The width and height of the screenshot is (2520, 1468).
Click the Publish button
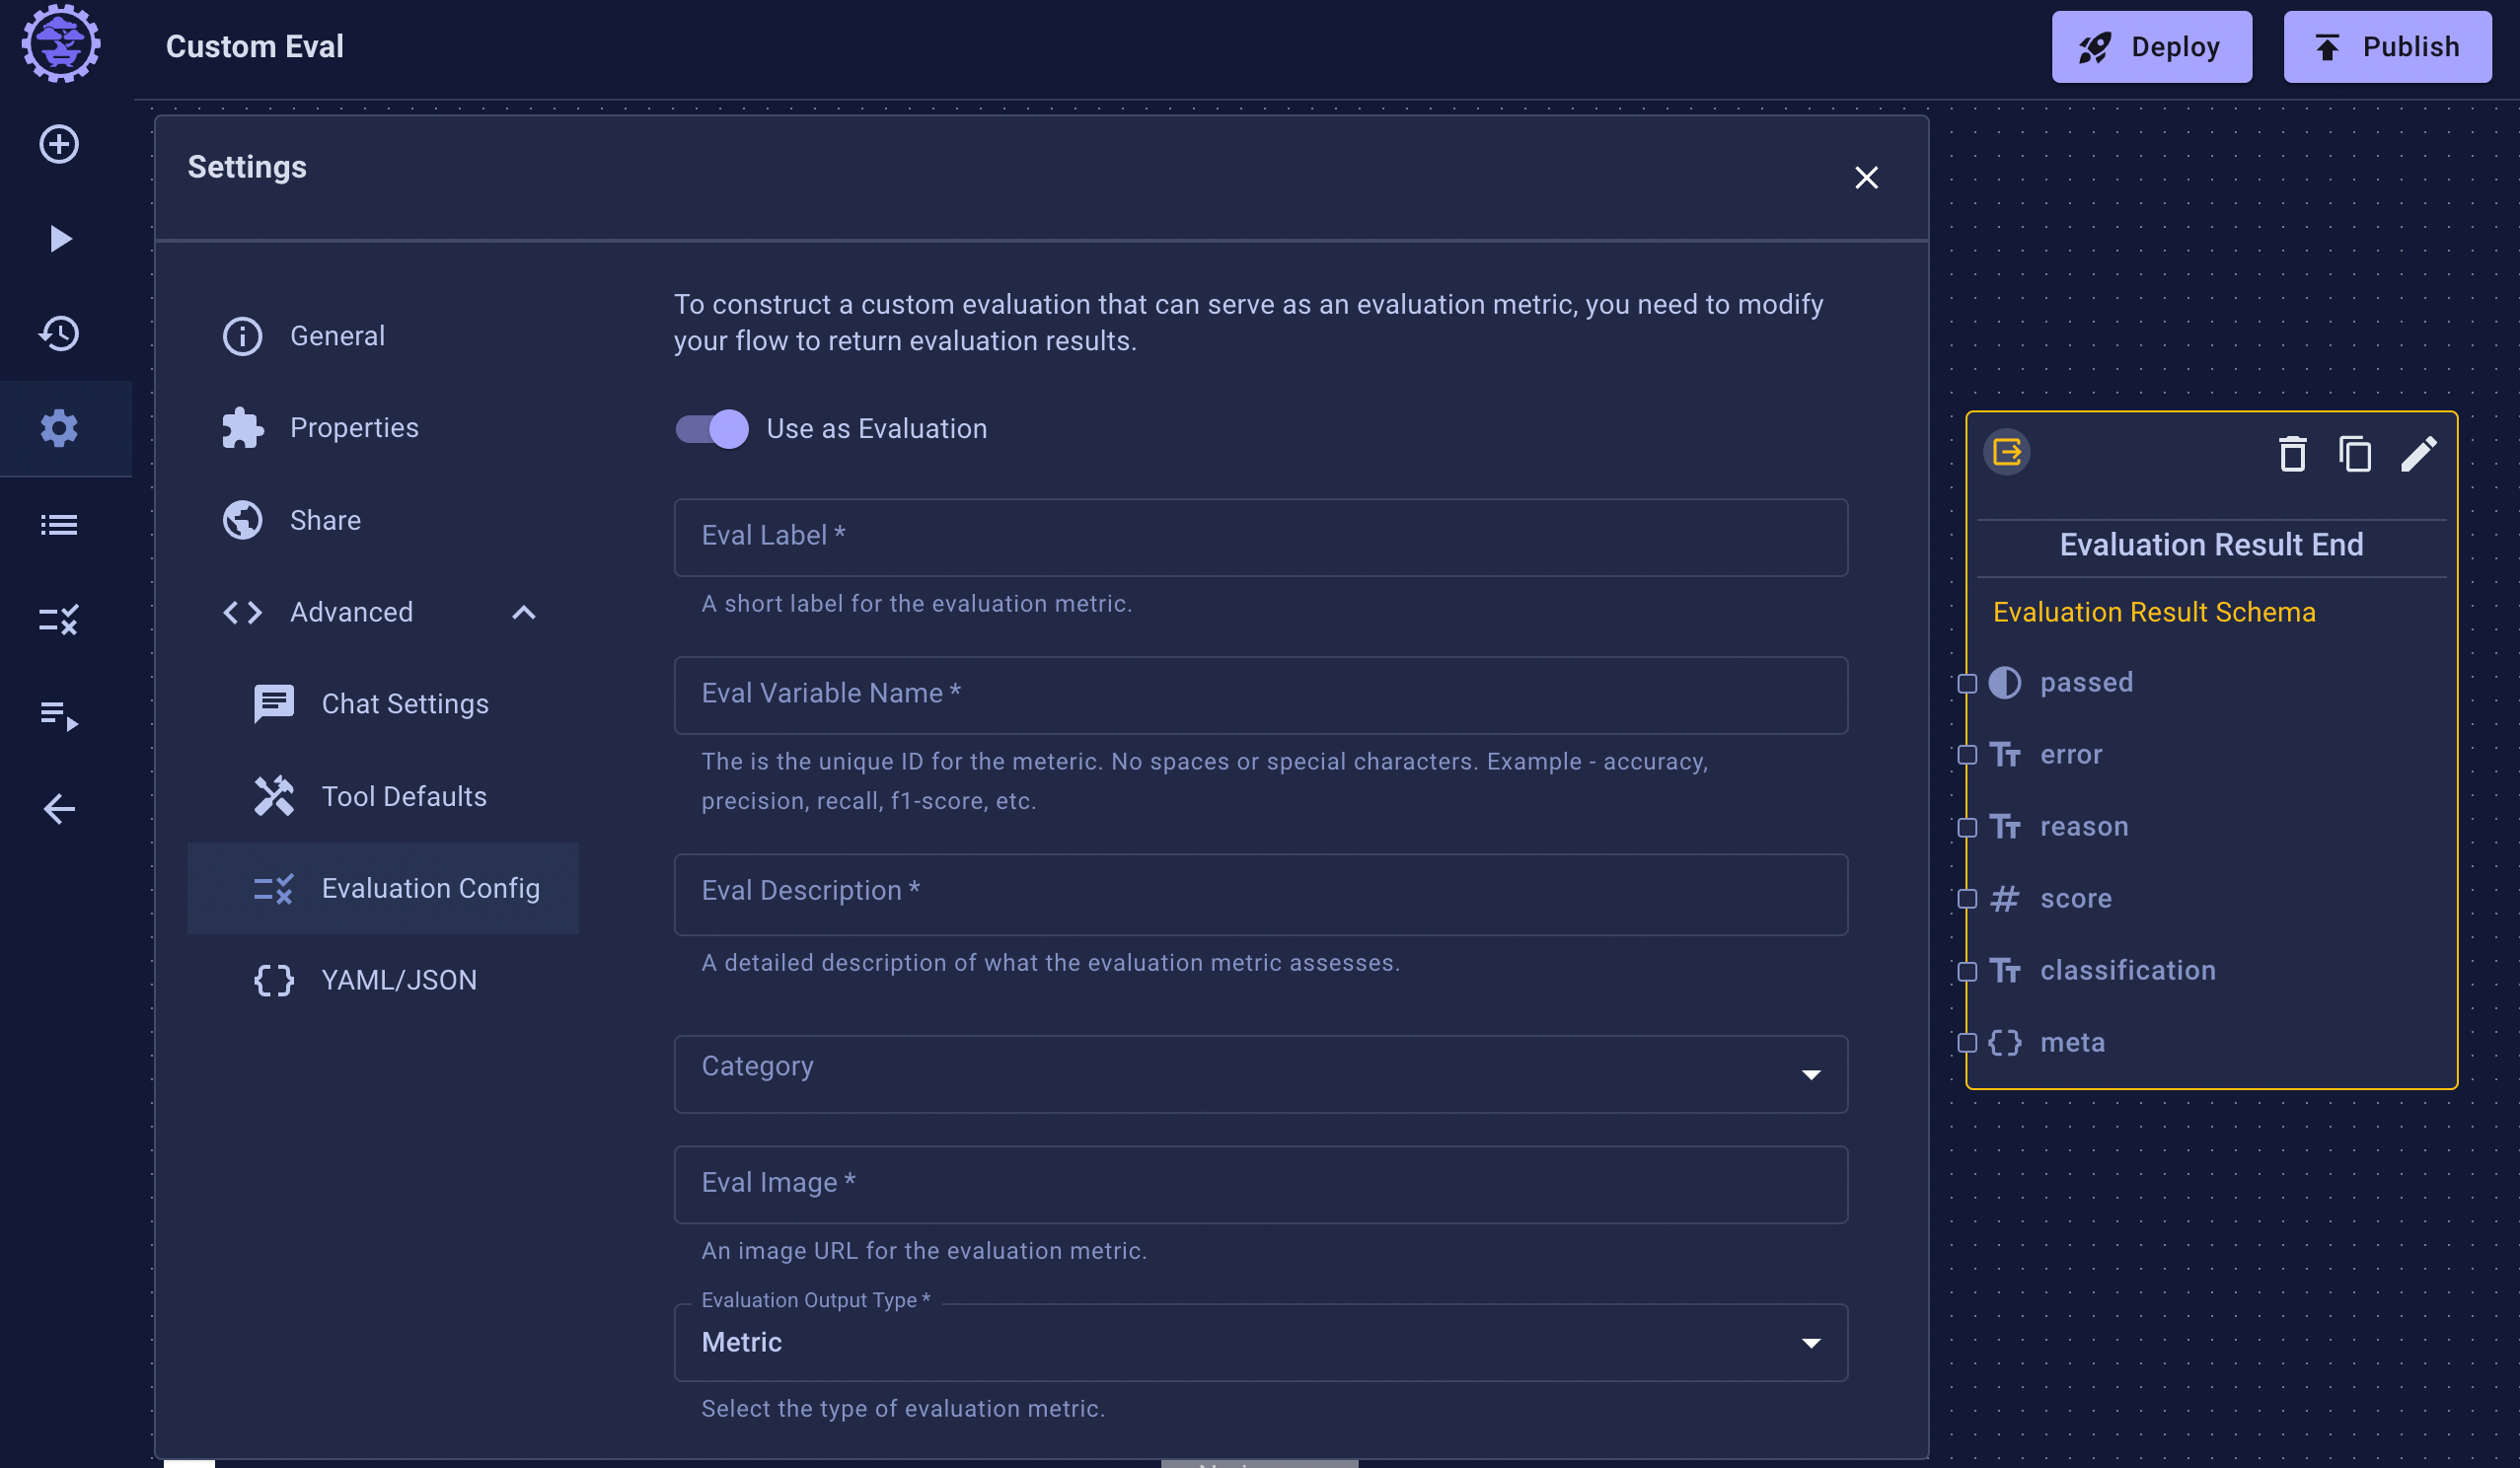click(2387, 47)
